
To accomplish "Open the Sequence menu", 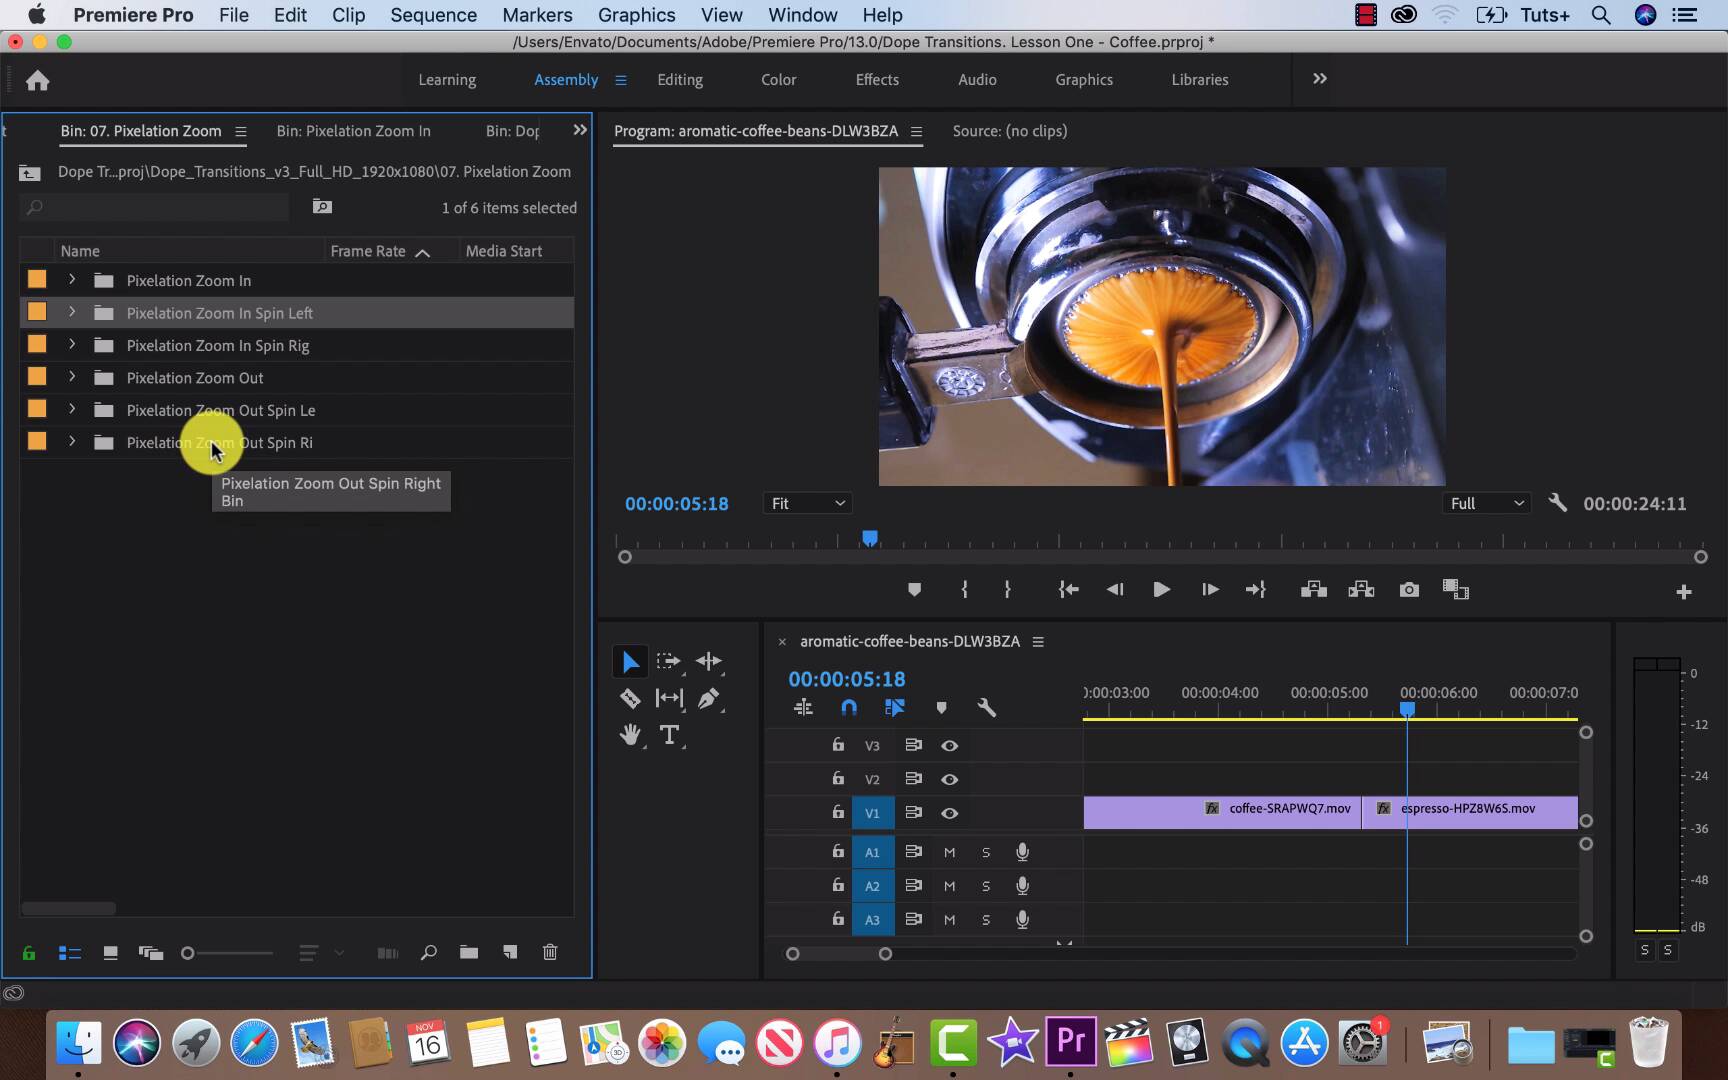I will (x=433, y=15).
